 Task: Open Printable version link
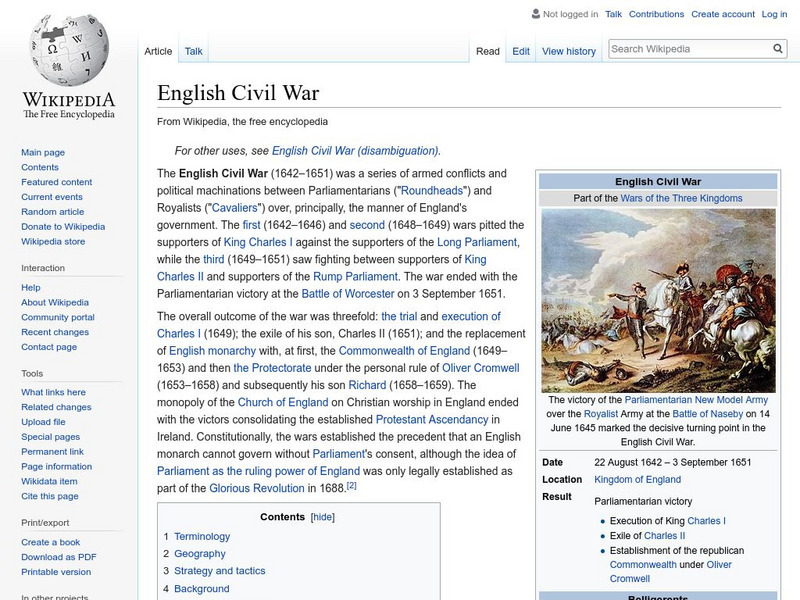pos(56,572)
